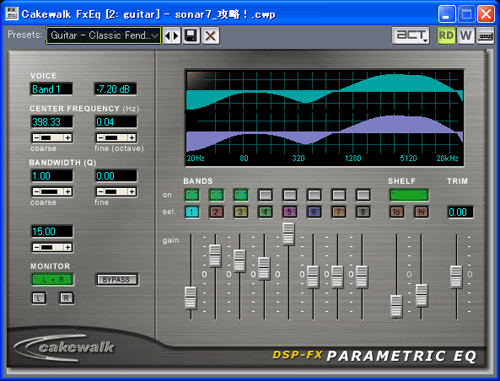Step to previous preset arrow
The height and width of the screenshot is (381, 500).
coord(168,36)
